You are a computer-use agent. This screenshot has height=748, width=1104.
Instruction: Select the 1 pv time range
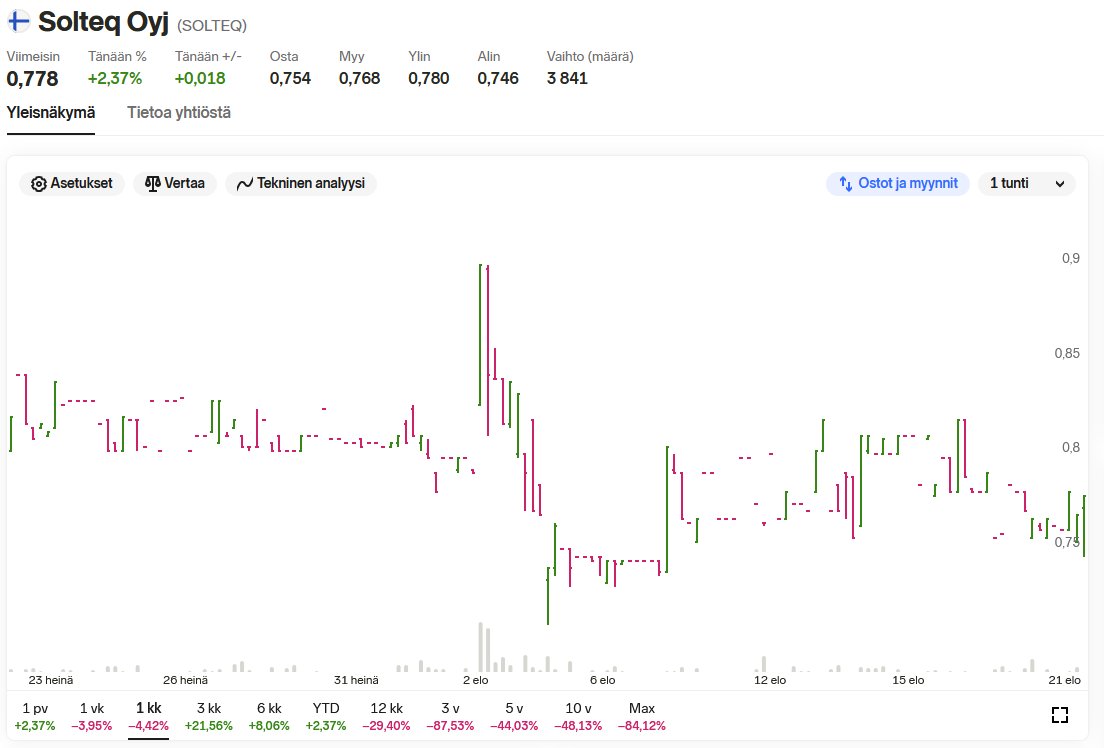[34, 716]
